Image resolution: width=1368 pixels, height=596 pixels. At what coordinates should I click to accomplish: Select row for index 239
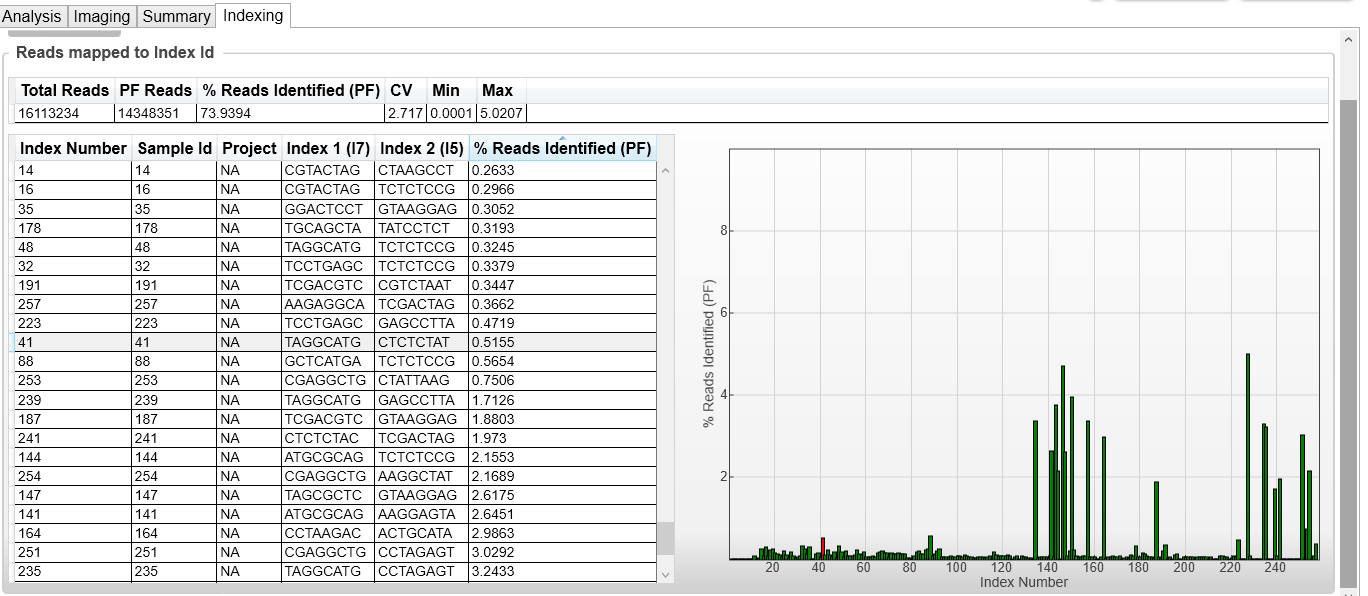click(335, 400)
